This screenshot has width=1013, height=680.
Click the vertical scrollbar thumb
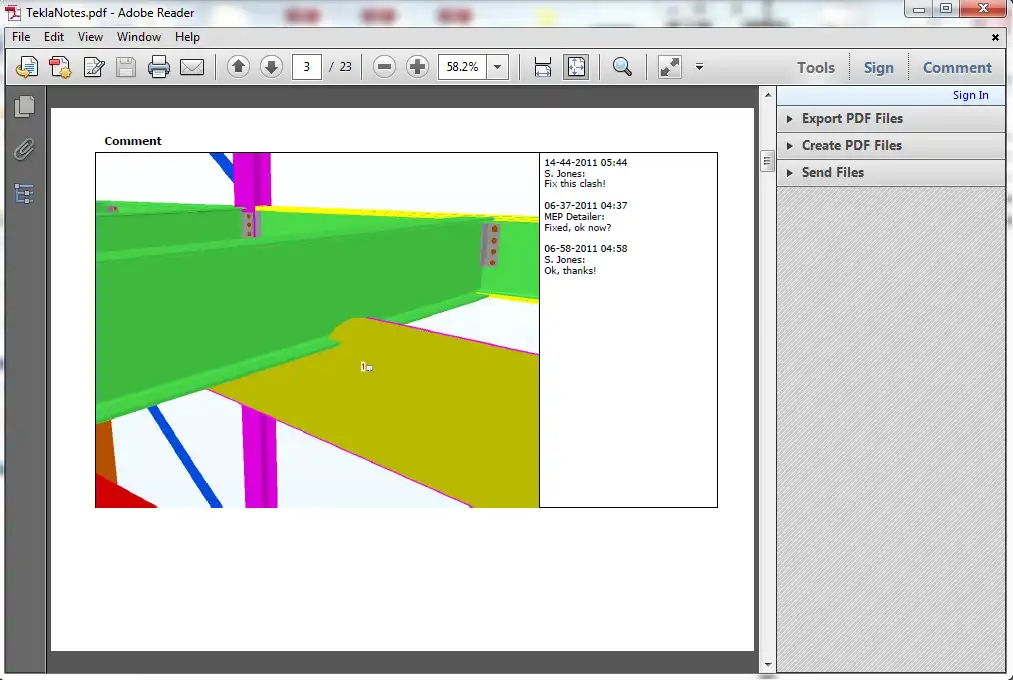pyautogui.click(x=767, y=161)
